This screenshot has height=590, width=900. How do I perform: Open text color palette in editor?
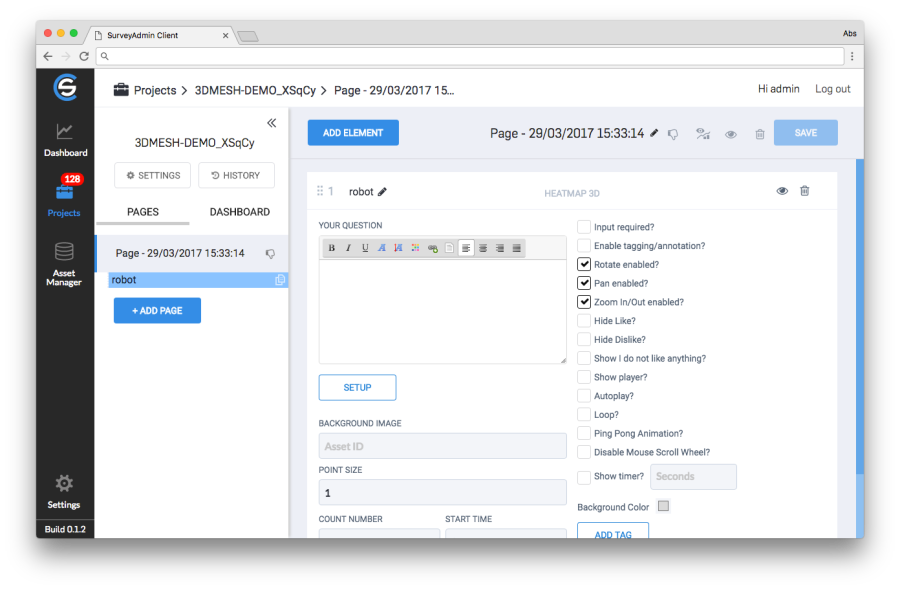click(416, 248)
